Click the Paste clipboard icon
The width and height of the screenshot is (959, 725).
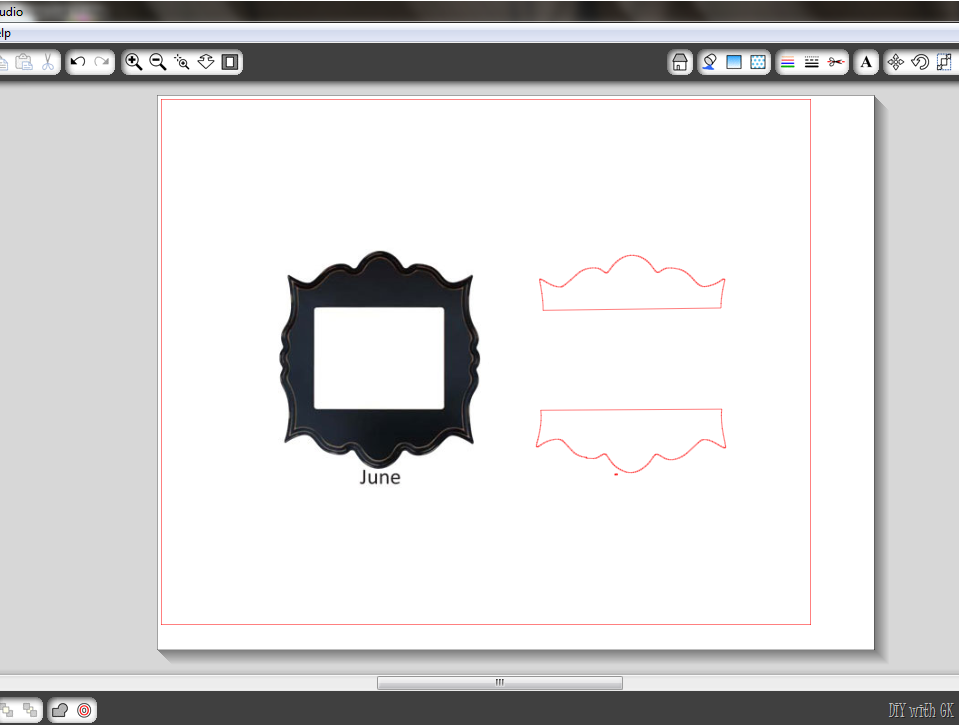click(x=24, y=62)
